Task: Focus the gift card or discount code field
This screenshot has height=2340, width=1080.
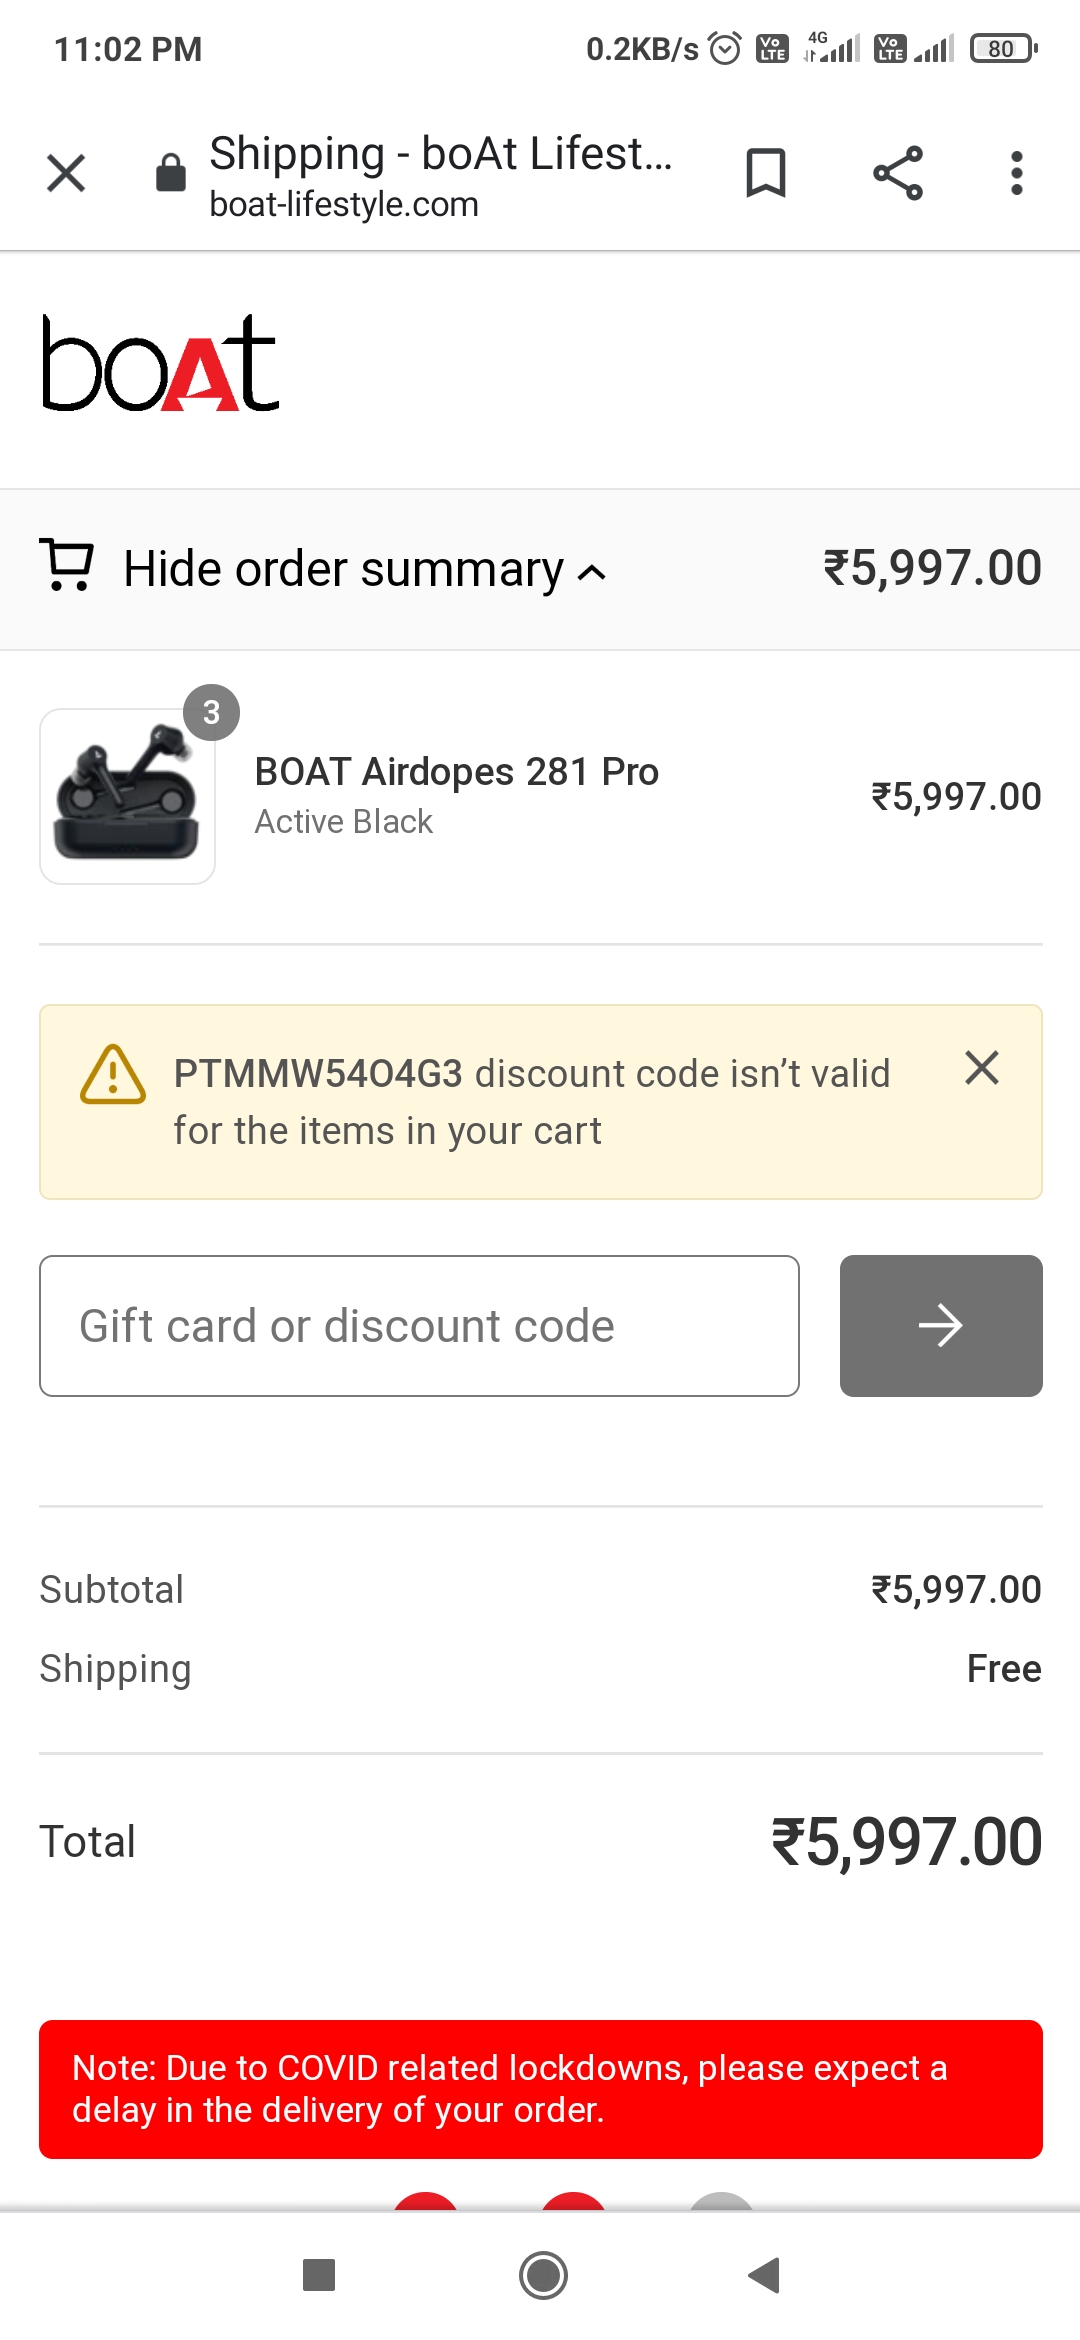Action: point(419,1326)
